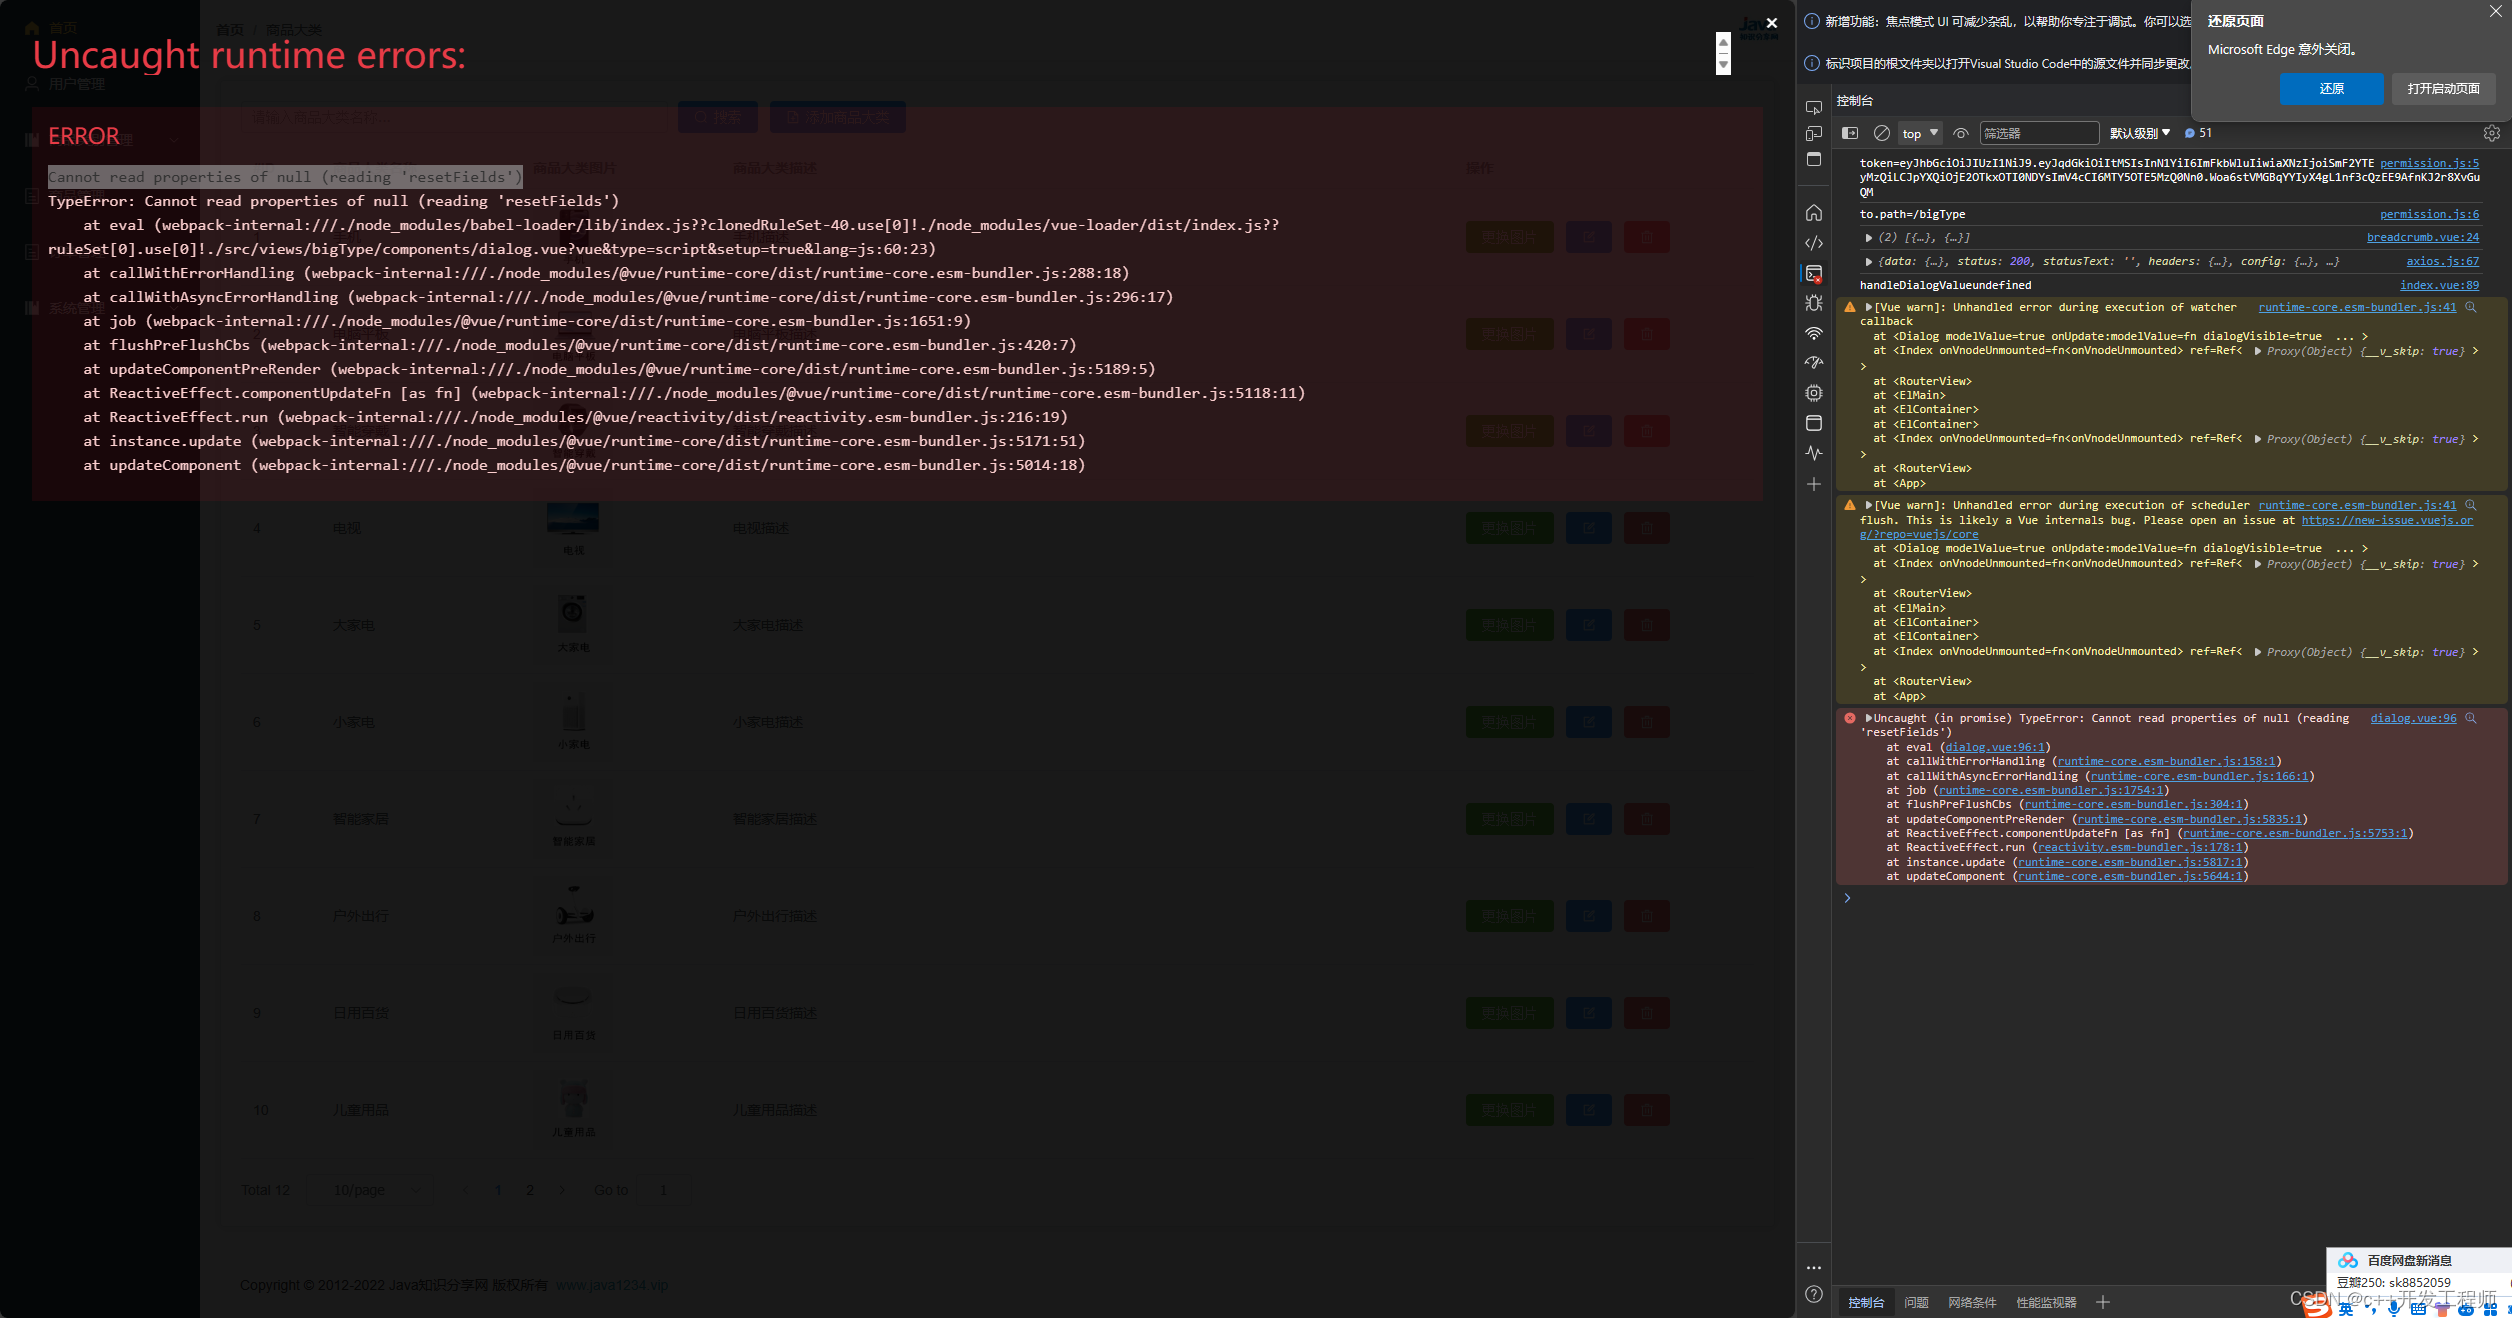Expand the first Vue warn watcher message

[x=1868, y=308]
